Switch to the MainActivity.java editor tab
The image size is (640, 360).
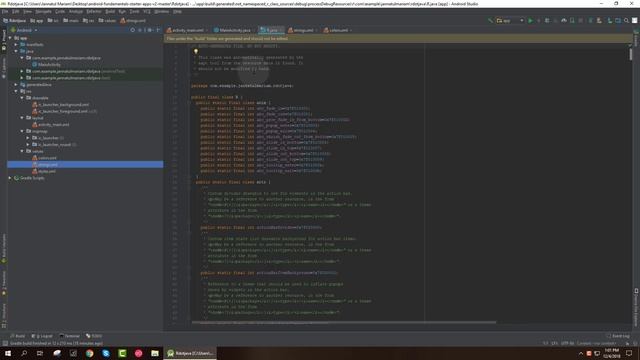click(x=233, y=30)
